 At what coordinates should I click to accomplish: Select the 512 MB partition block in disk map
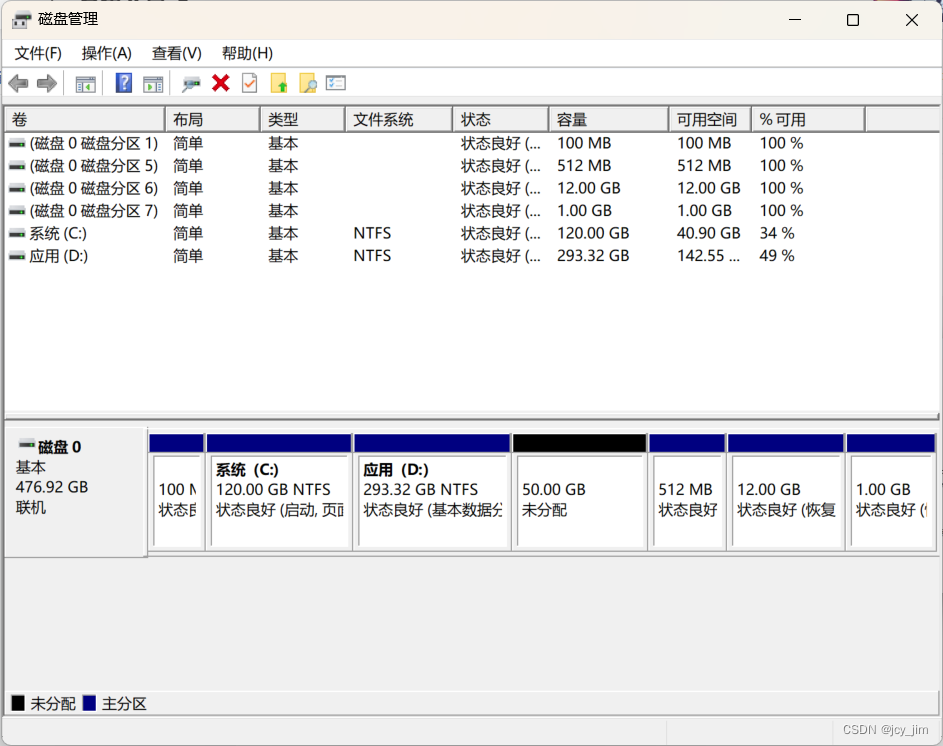pos(687,492)
